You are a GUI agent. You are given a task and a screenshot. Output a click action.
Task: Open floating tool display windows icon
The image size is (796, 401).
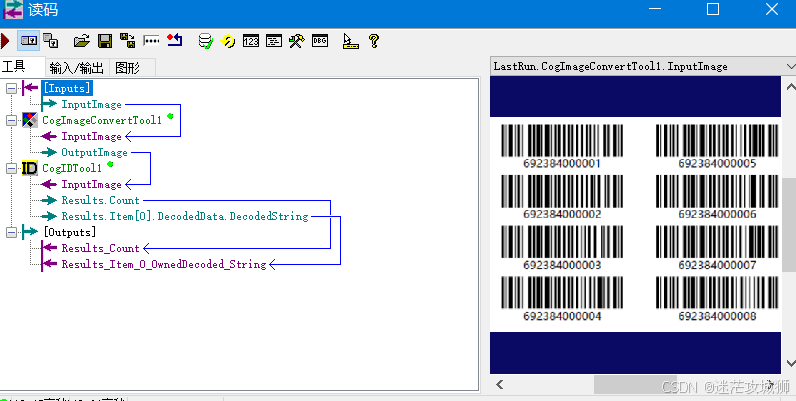[x=51, y=41]
